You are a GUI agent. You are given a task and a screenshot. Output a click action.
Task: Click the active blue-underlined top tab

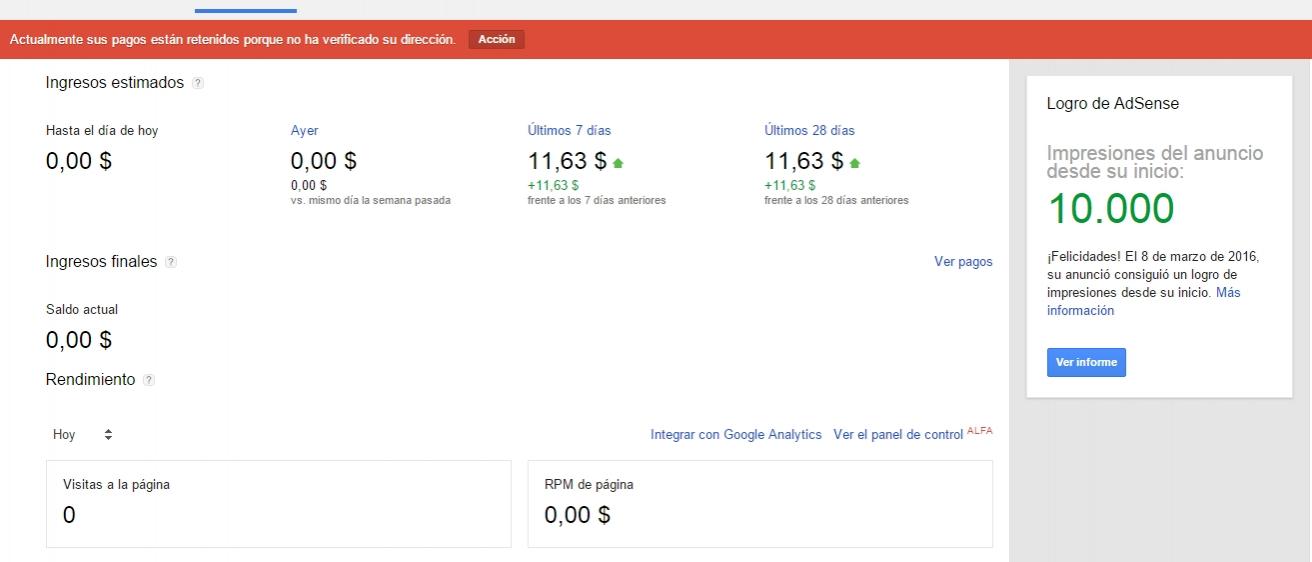tap(246, 6)
